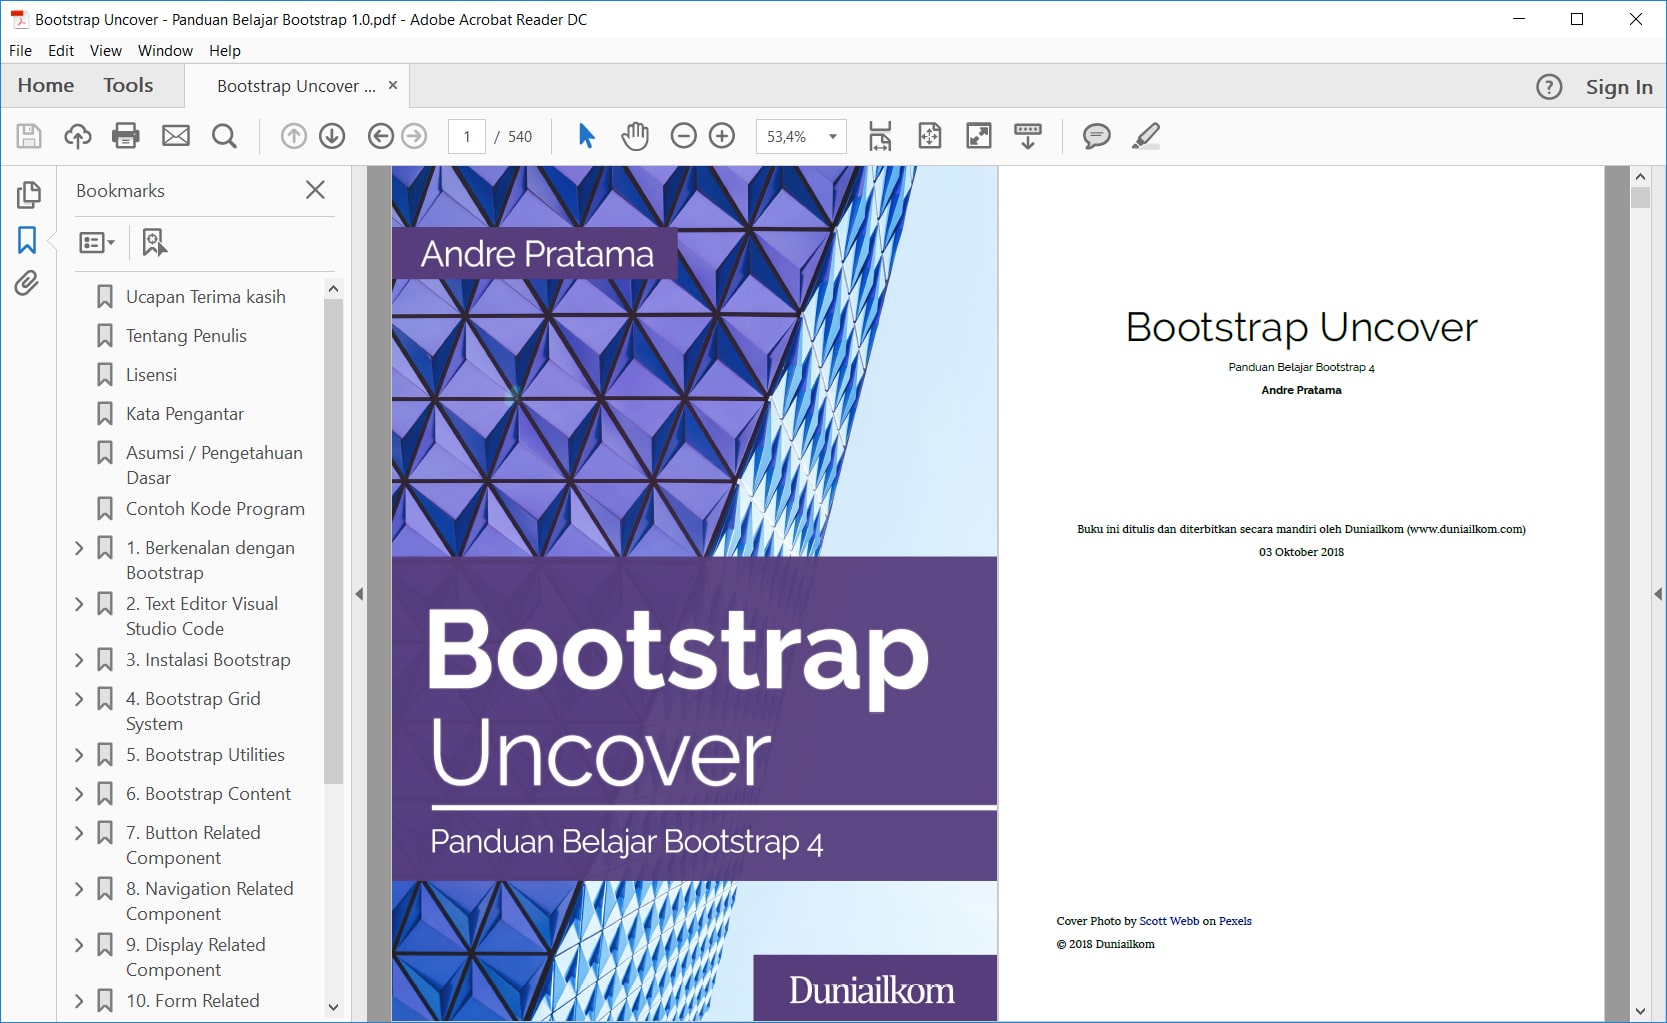This screenshot has height=1023, width=1667.
Task: Expand bookmark 4. Bootstrap Grid System
Action: (79, 699)
